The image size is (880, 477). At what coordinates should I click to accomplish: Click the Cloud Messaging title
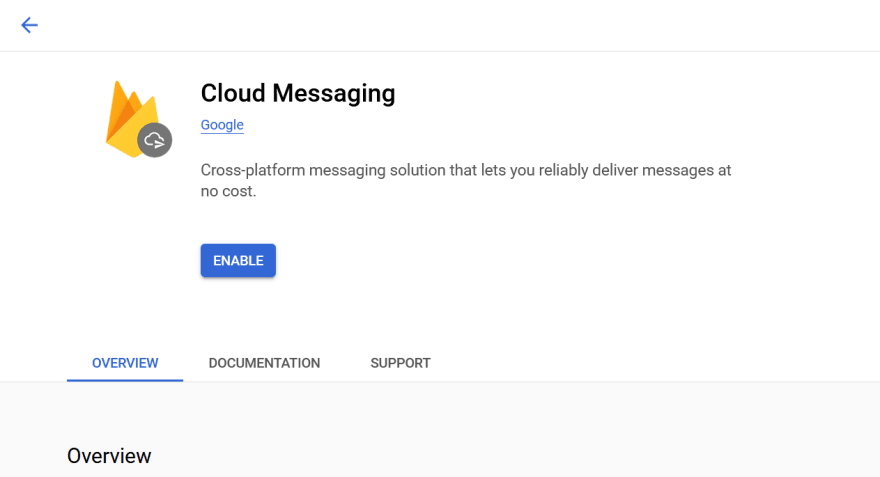click(x=298, y=93)
